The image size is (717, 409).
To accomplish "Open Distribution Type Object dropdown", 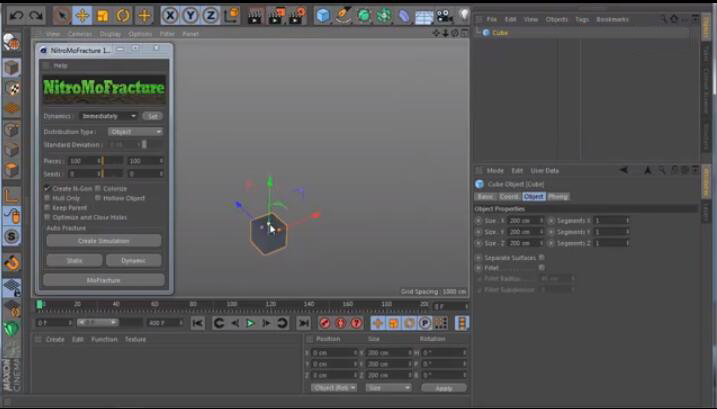I will tap(135, 132).
